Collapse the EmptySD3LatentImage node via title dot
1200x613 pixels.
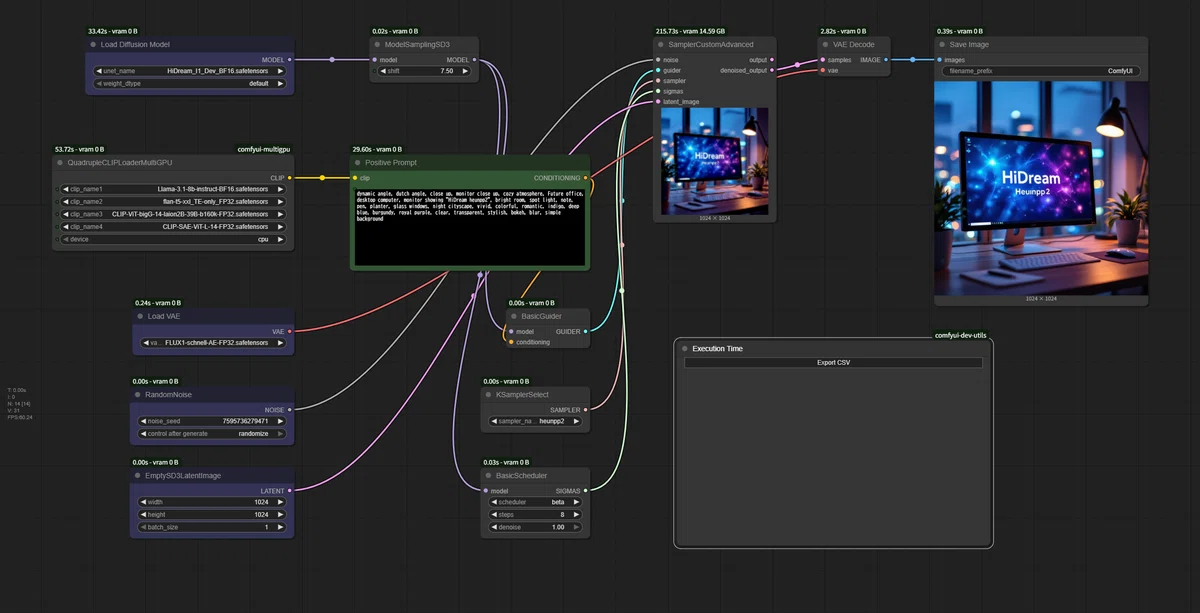point(138,476)
